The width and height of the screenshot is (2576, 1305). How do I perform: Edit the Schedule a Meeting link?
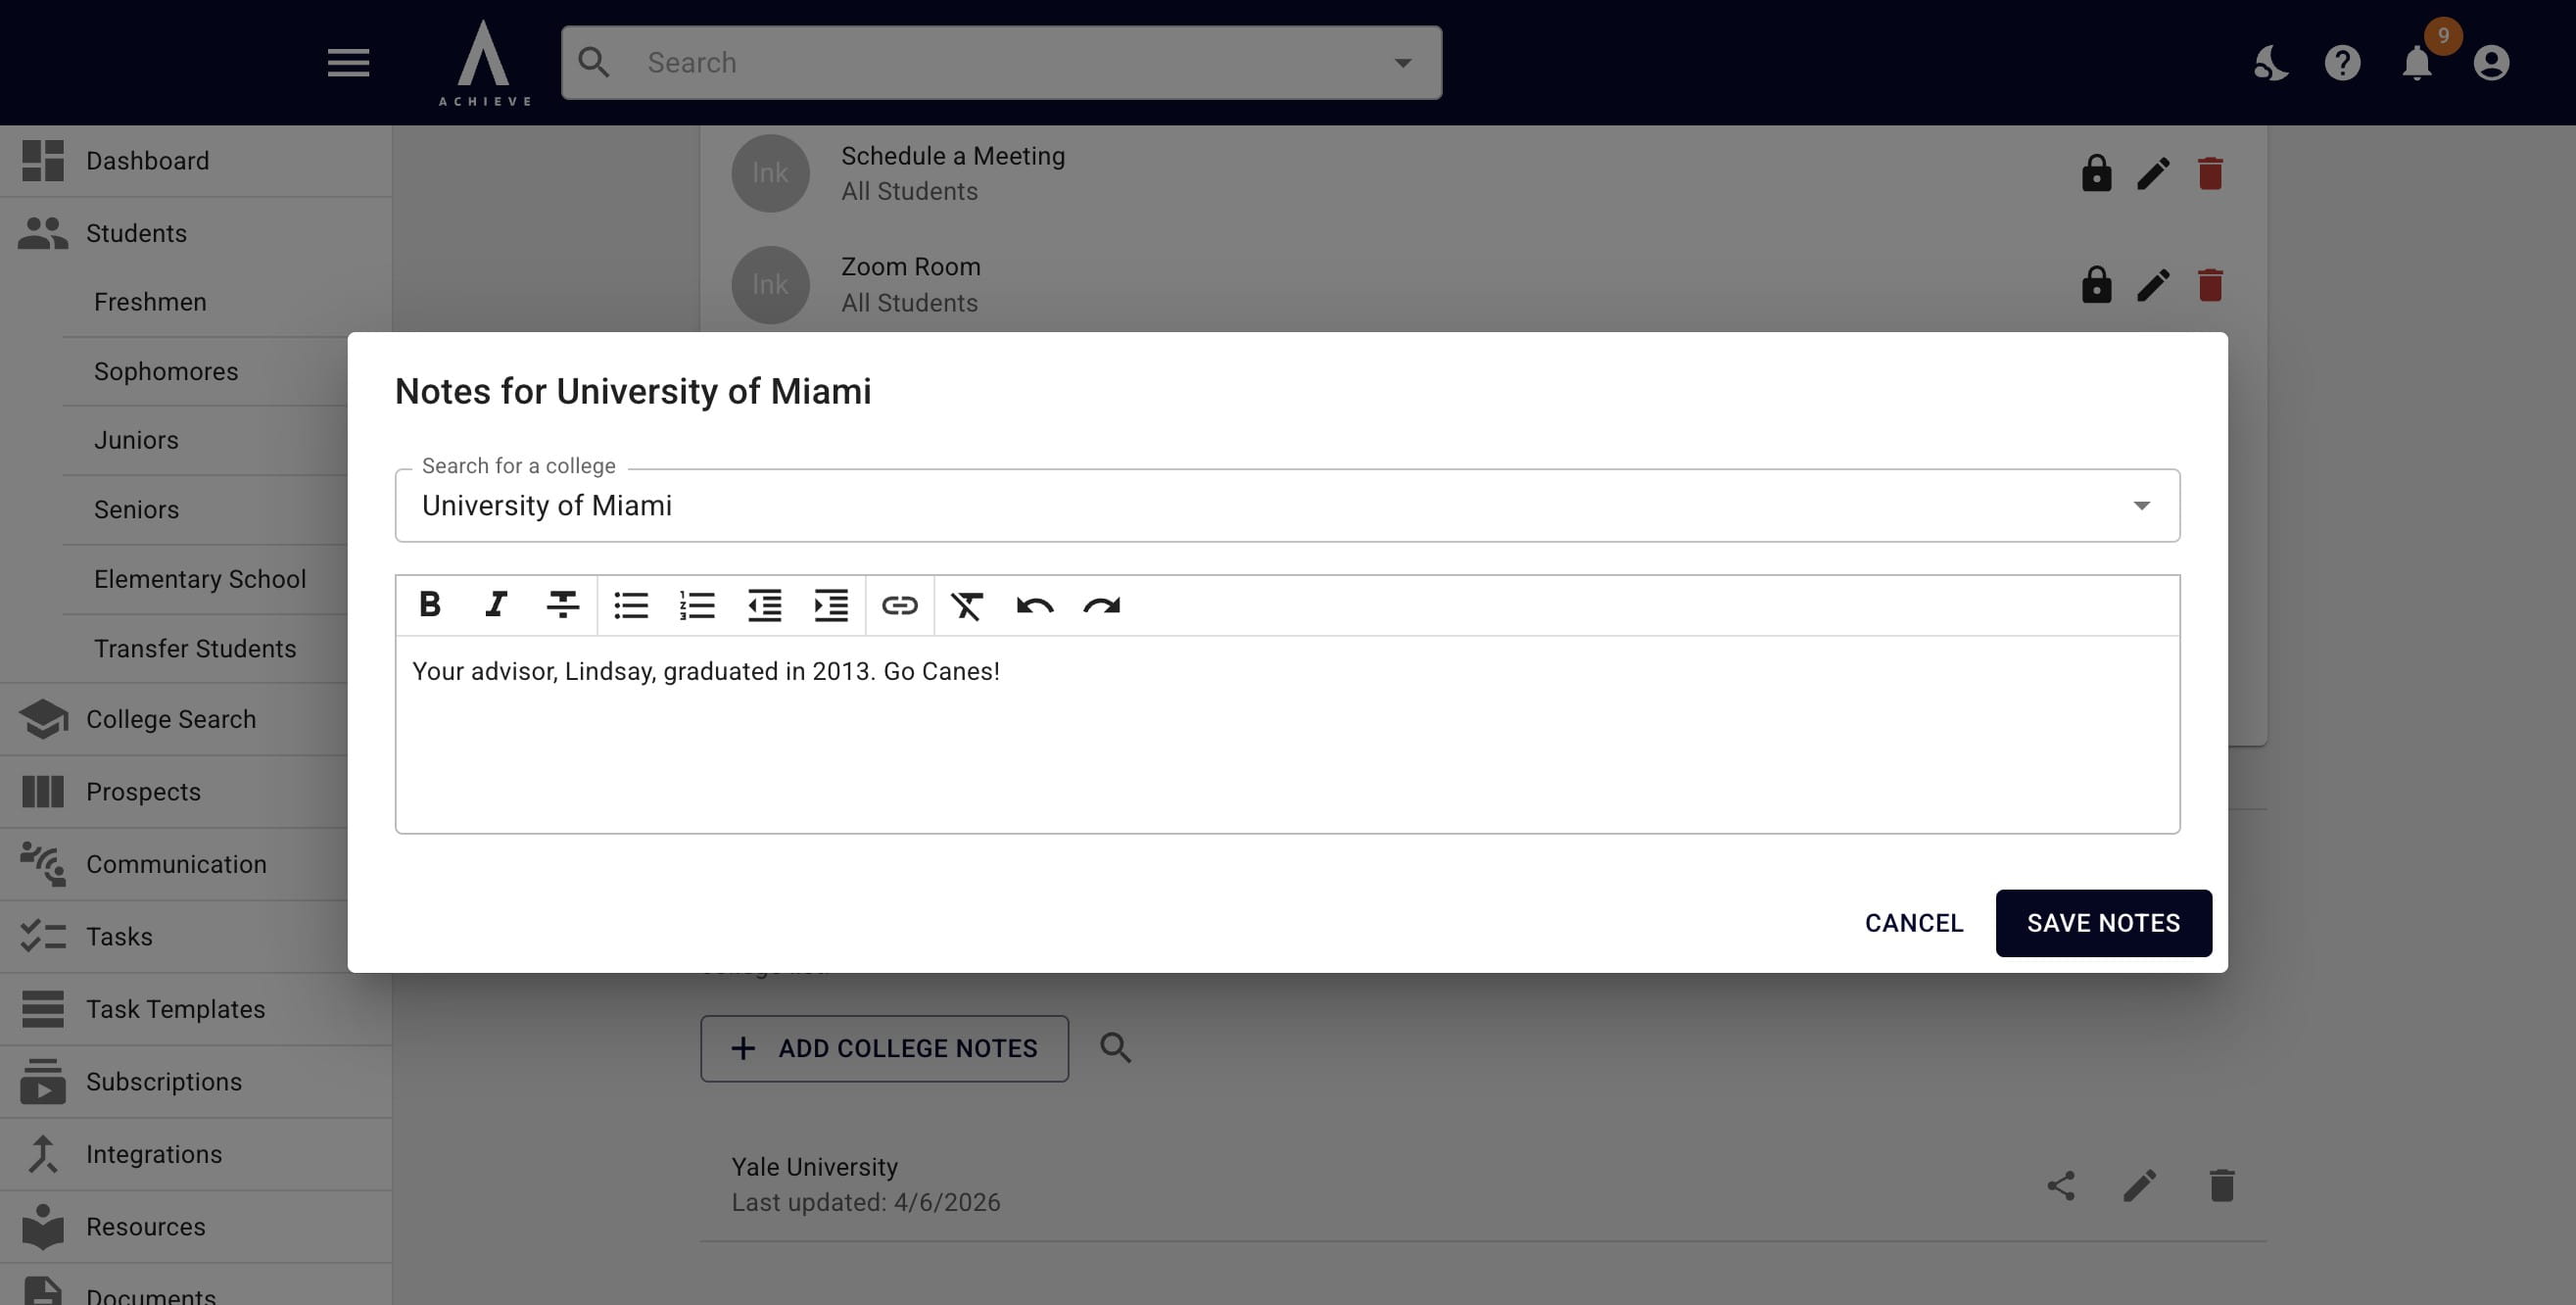[2153, 174]
